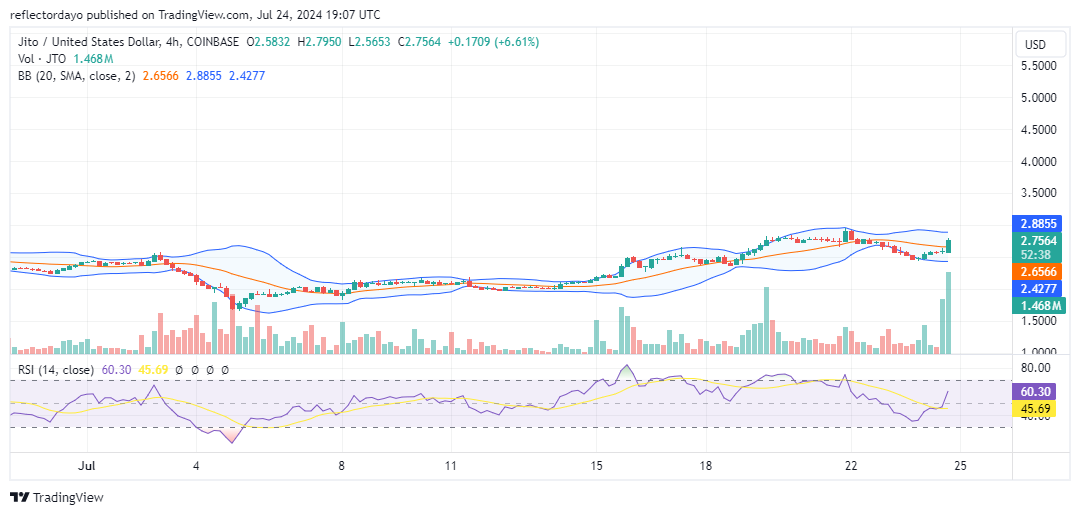Click the tallest green volume bar at chart end
Screen dimensions: 1080x515
(x=948, y=313)
